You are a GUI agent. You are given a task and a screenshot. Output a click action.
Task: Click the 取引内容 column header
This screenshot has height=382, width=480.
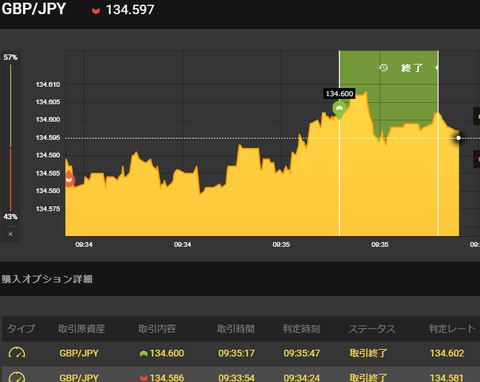tap(157, 329)
